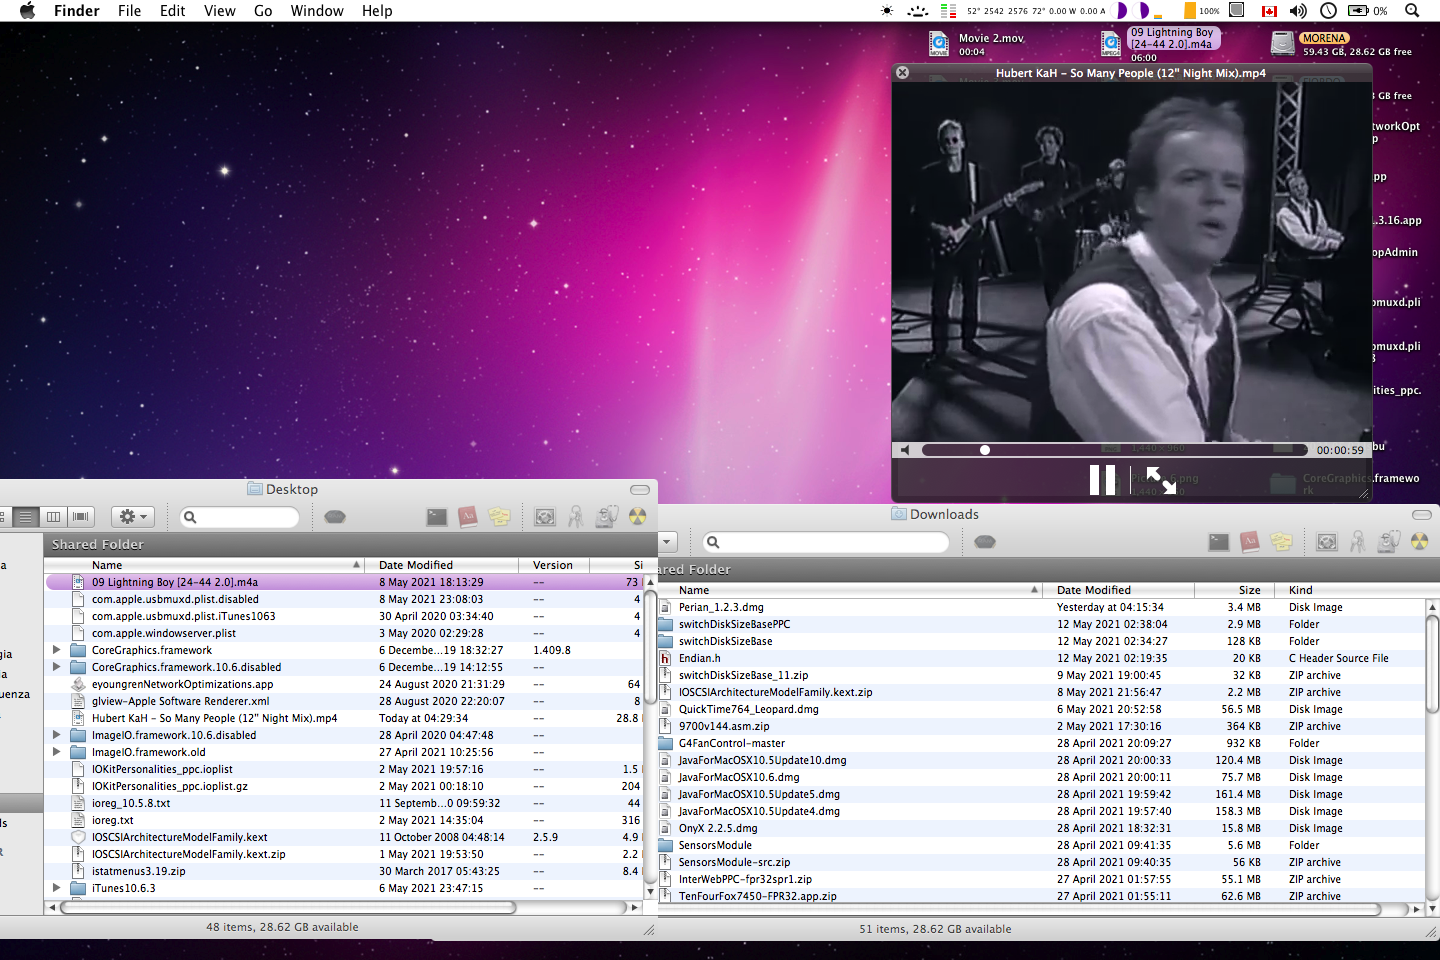Switch Desktop window to Cover Flow view
The image size is (1440, 960).
81,517
